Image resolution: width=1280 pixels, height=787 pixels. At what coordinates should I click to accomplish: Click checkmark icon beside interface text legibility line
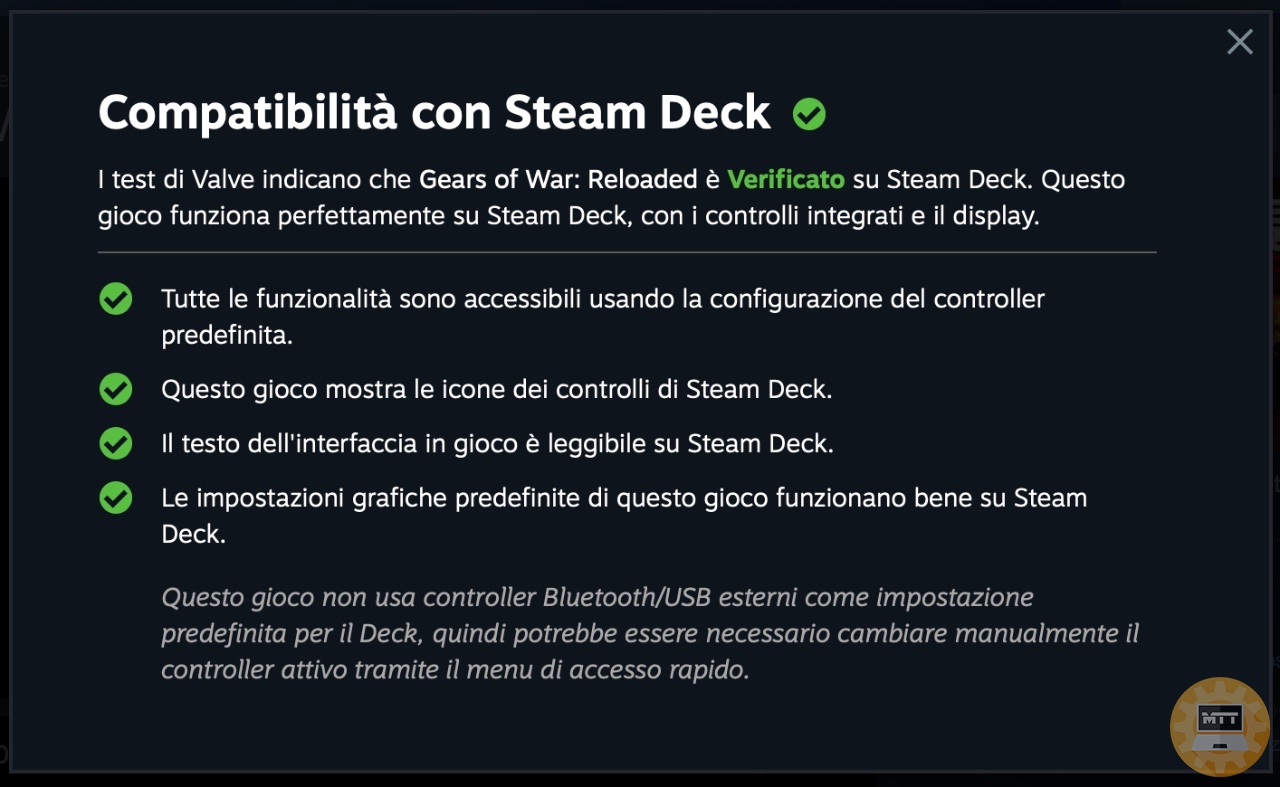116,443
